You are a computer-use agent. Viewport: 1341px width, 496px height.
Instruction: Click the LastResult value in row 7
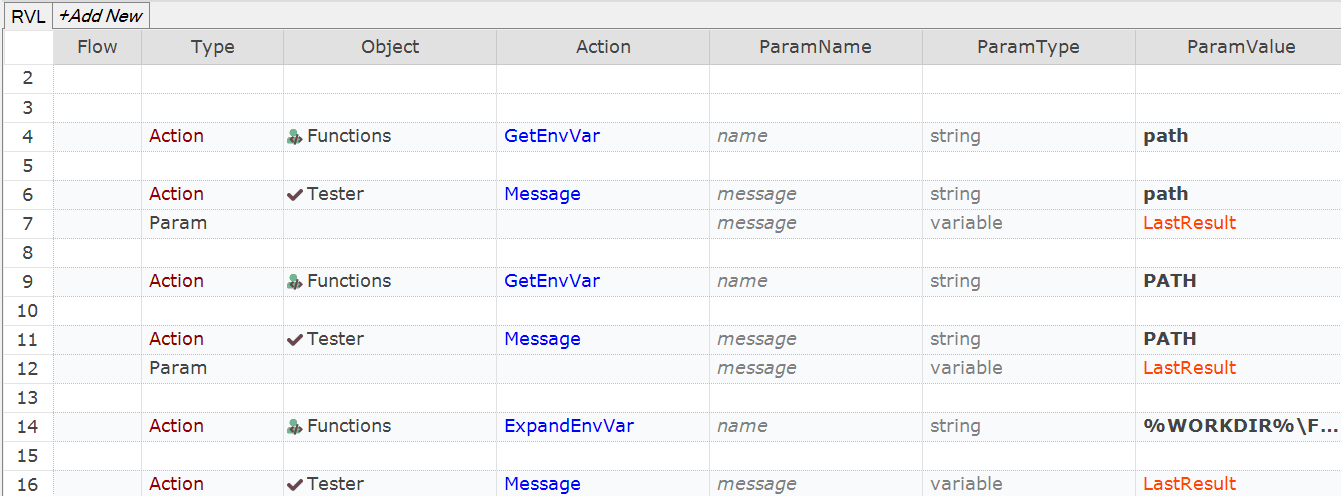[1189, 223]
